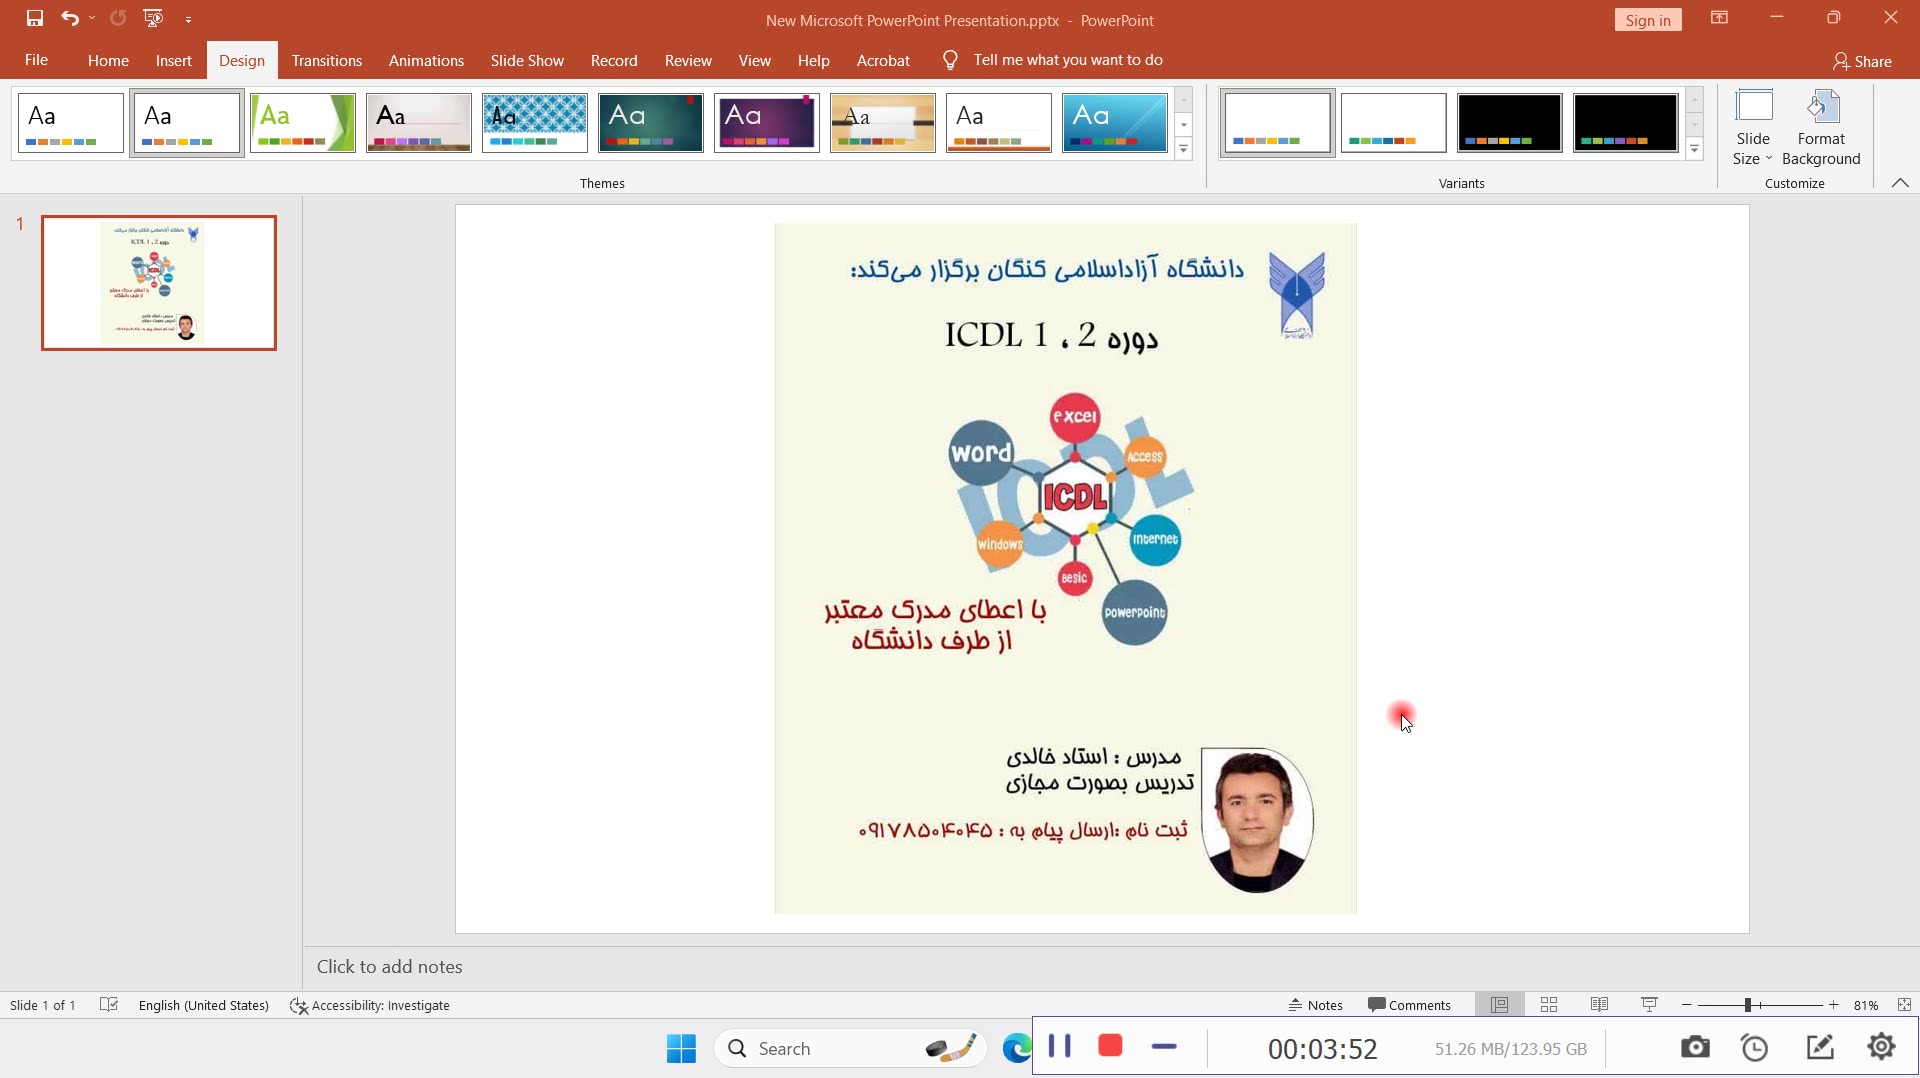
Task: Open the recorder annotation pencil tool
Action: tap(1820, 1047)
